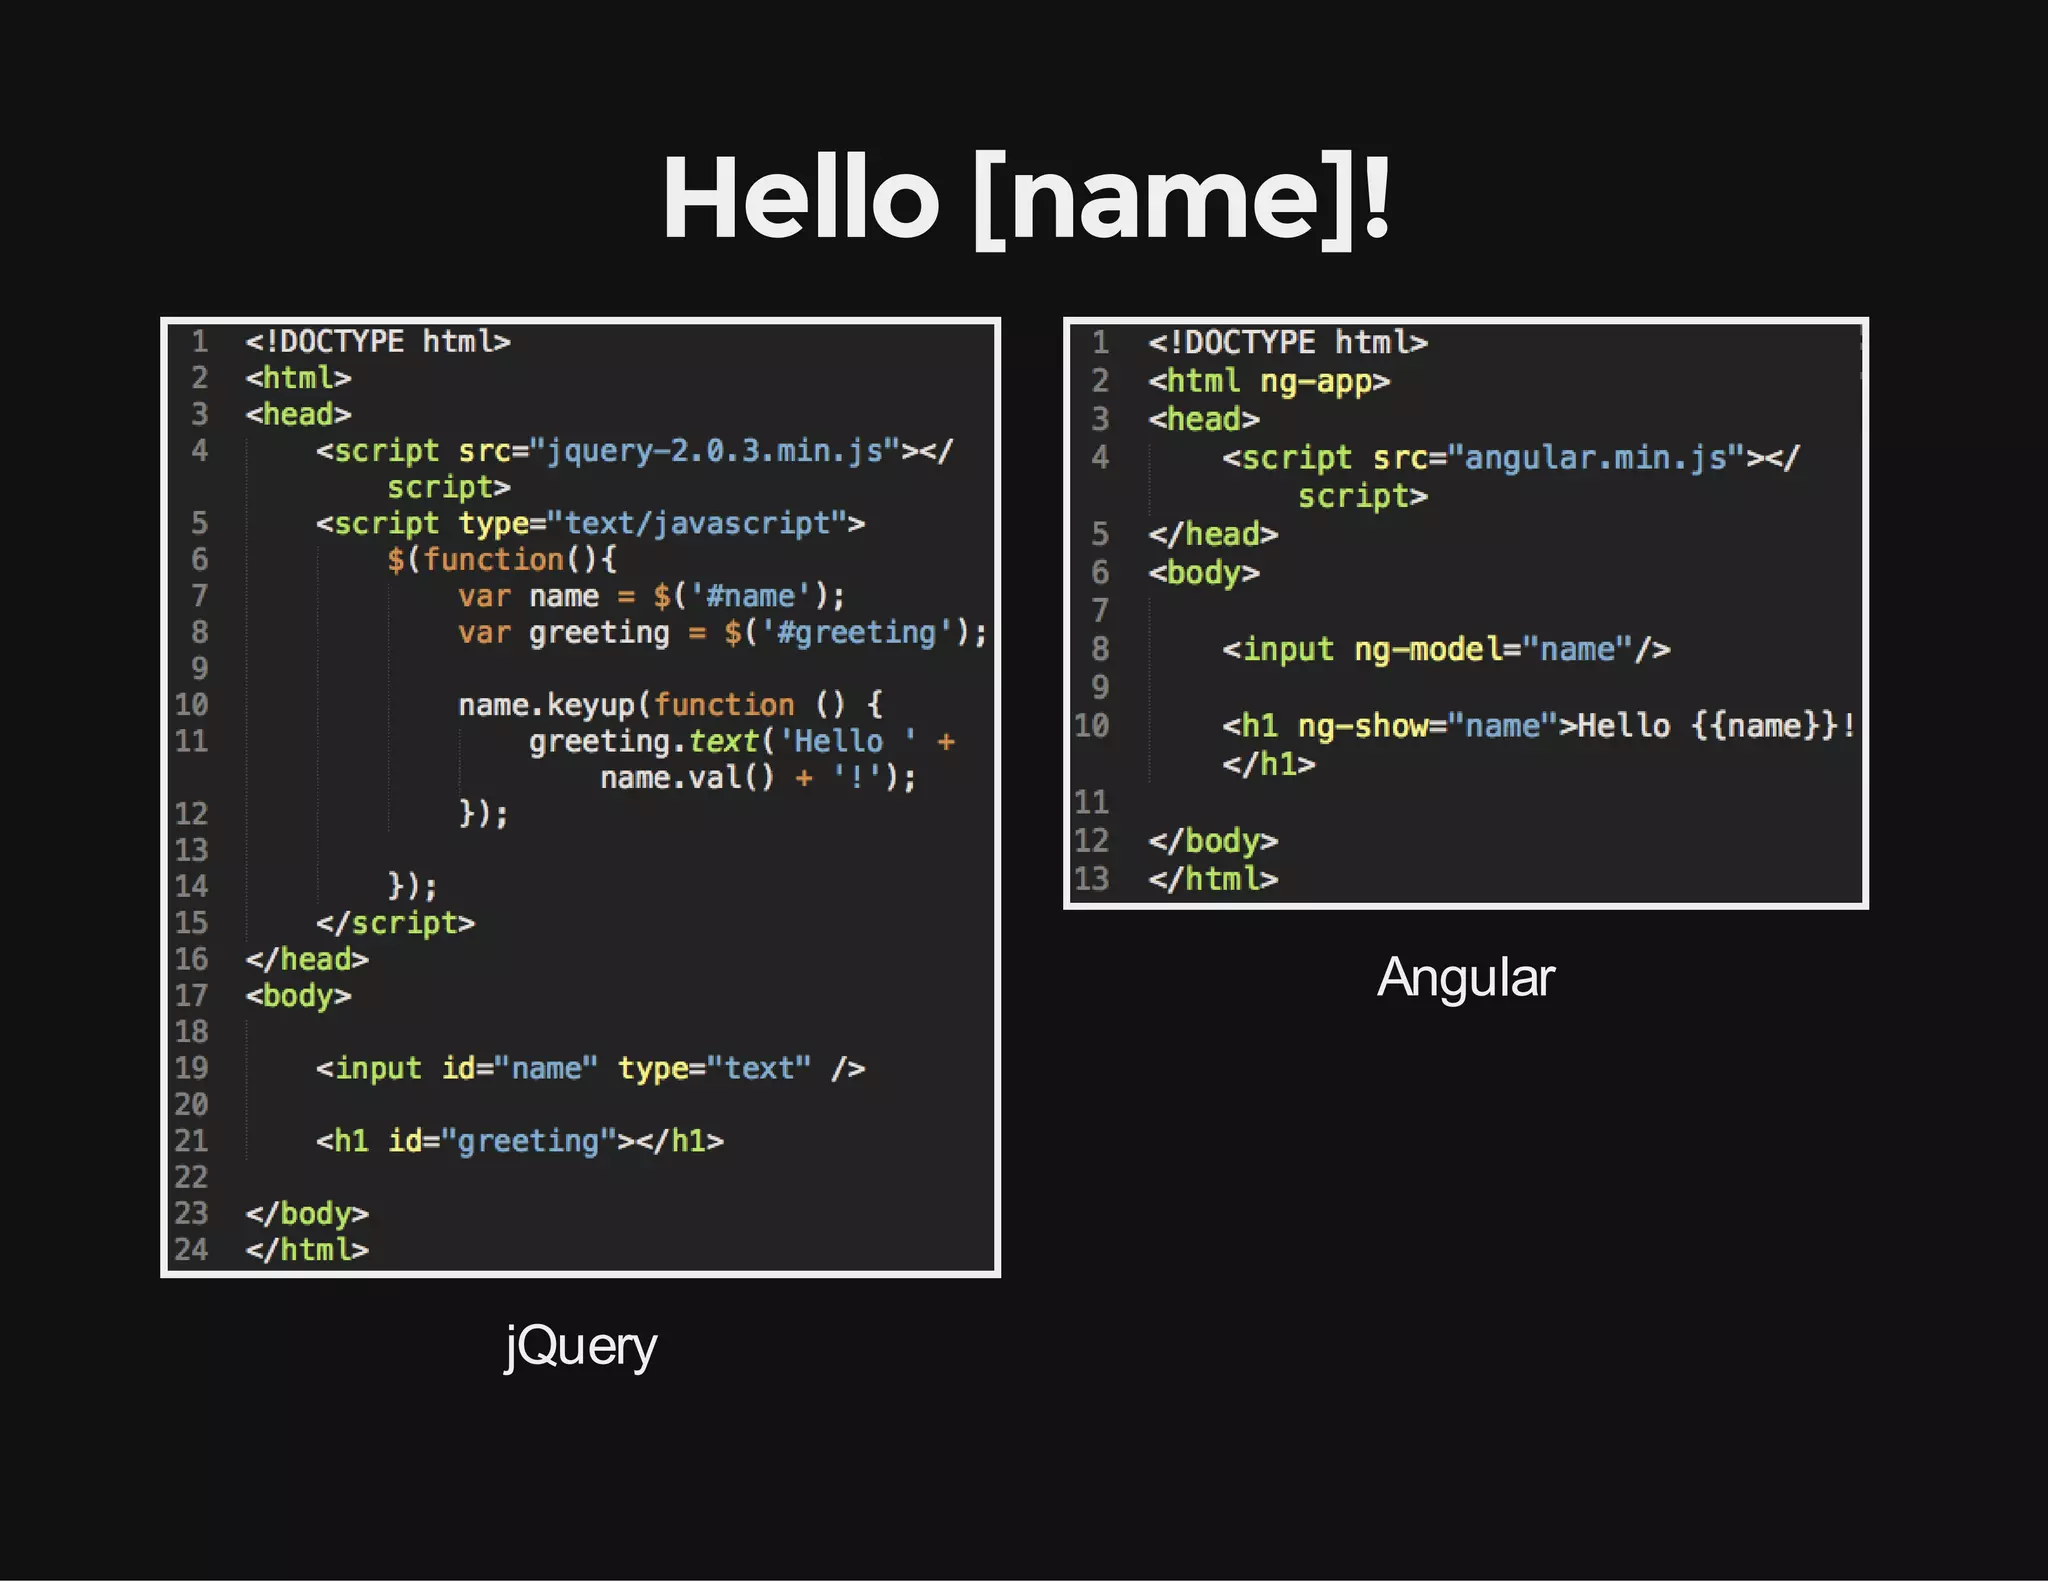Click line number 13 in Angular panel
Viewport: 2048px width, 1582px height.
(1092, 879)
